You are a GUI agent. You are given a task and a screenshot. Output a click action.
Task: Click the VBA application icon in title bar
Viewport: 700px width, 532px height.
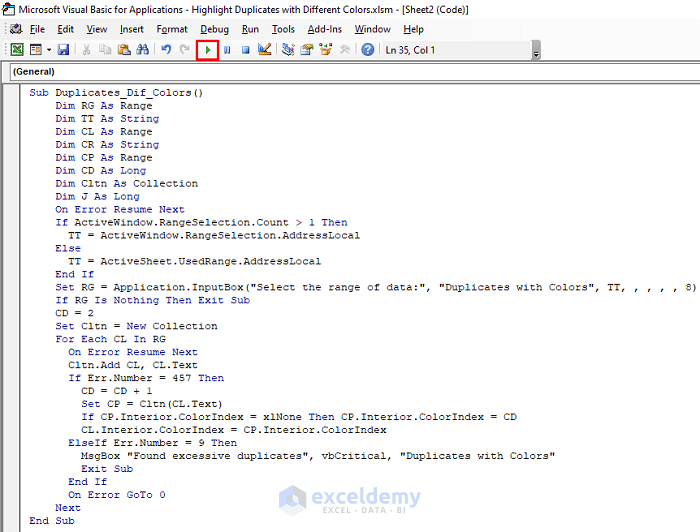pyautogui.click(x=8, y=9)
